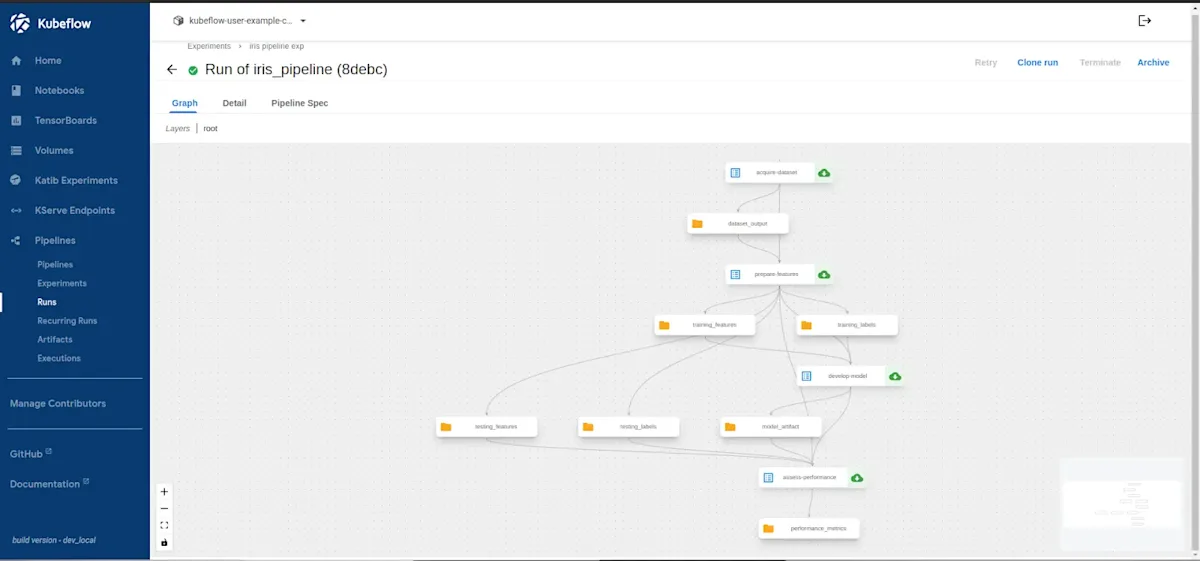Click the cloud status icon beside develop-model
The width and height of the screenshot is (1200, 561).
pyautogui.click(x=895, y=377)
